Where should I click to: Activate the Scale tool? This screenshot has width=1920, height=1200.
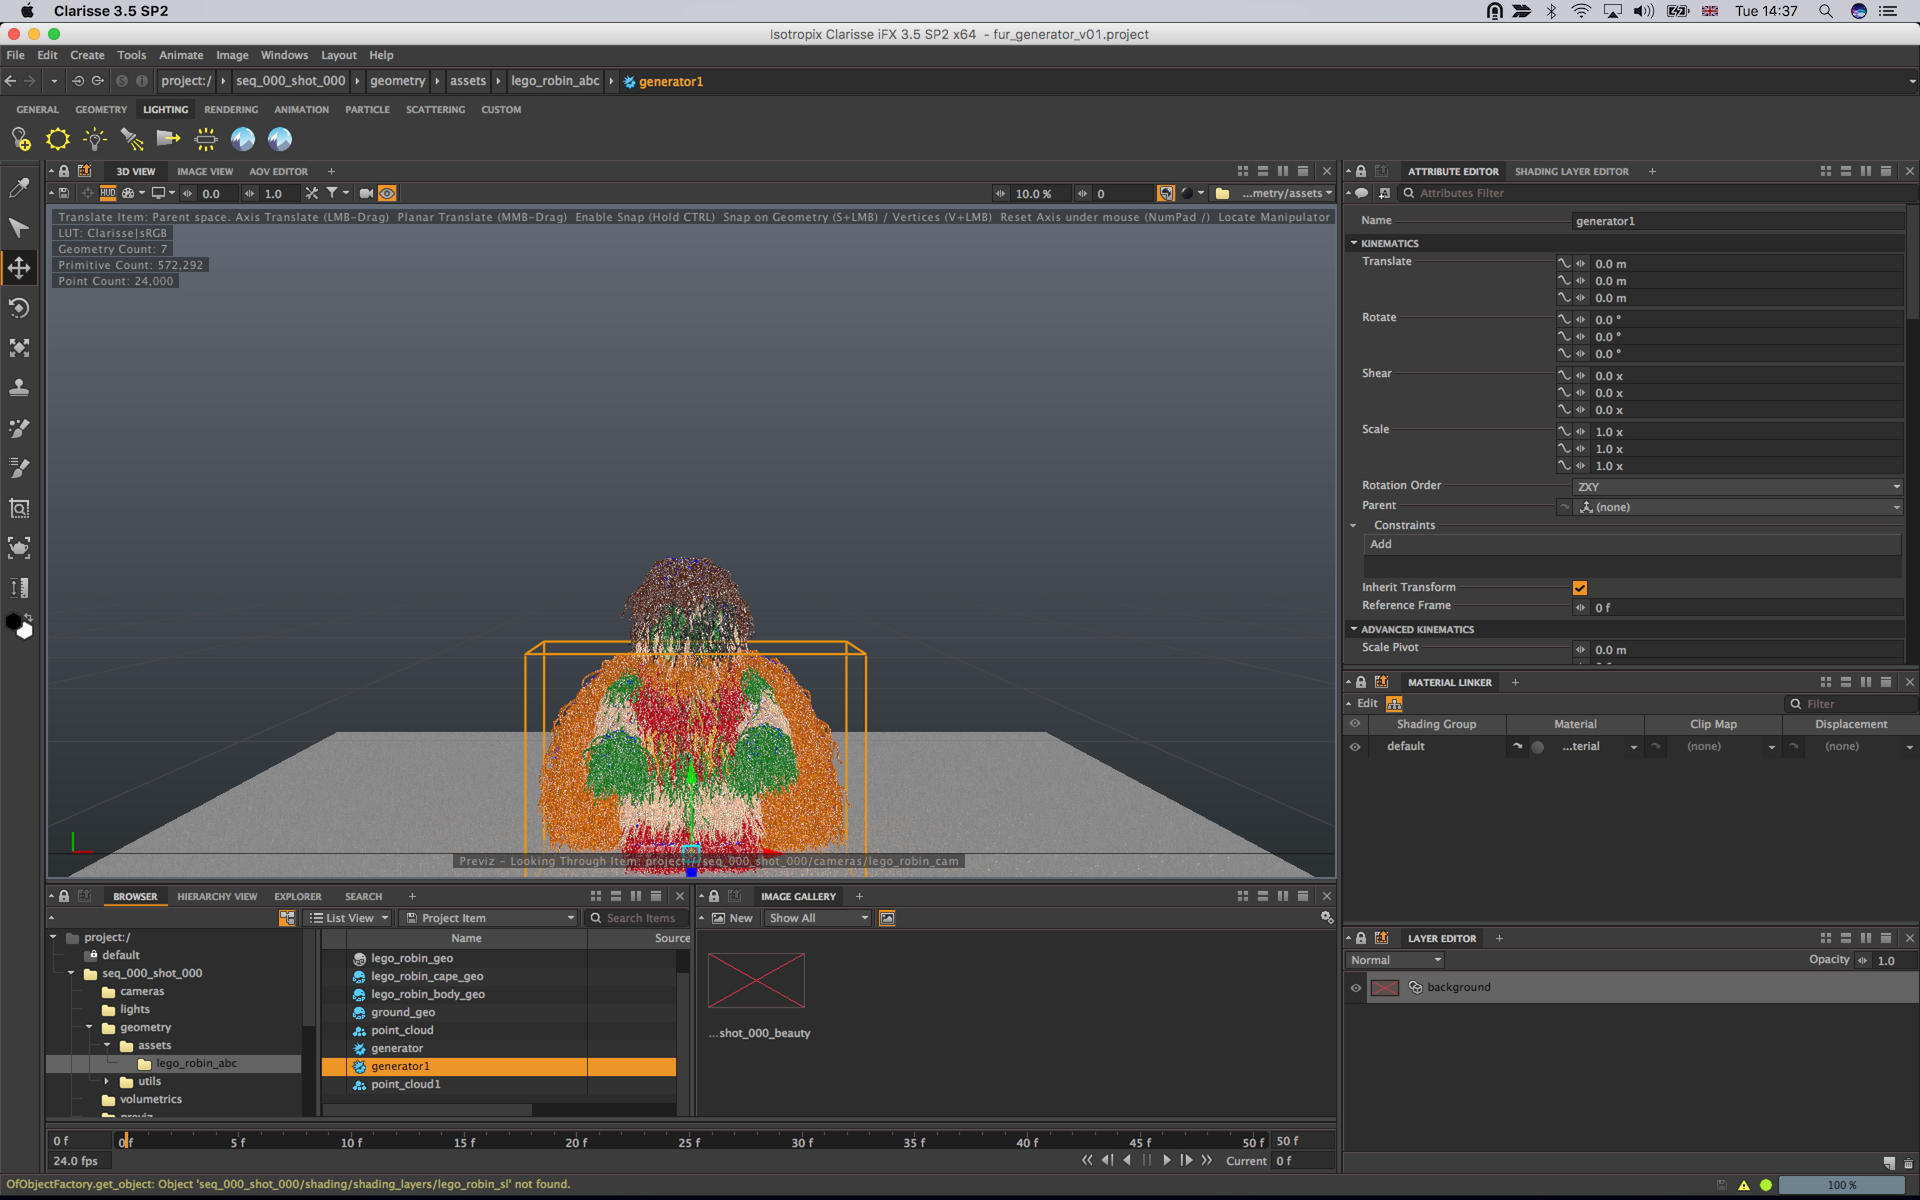19,348
